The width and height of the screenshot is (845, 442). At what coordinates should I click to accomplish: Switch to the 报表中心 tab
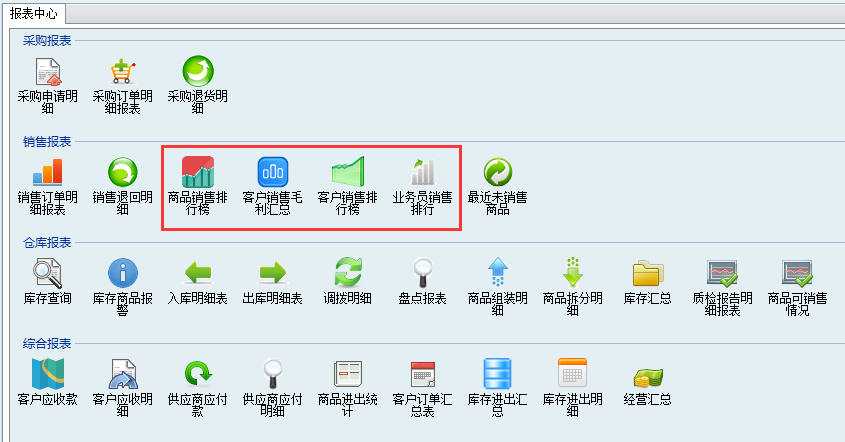[x=34, y=14]
